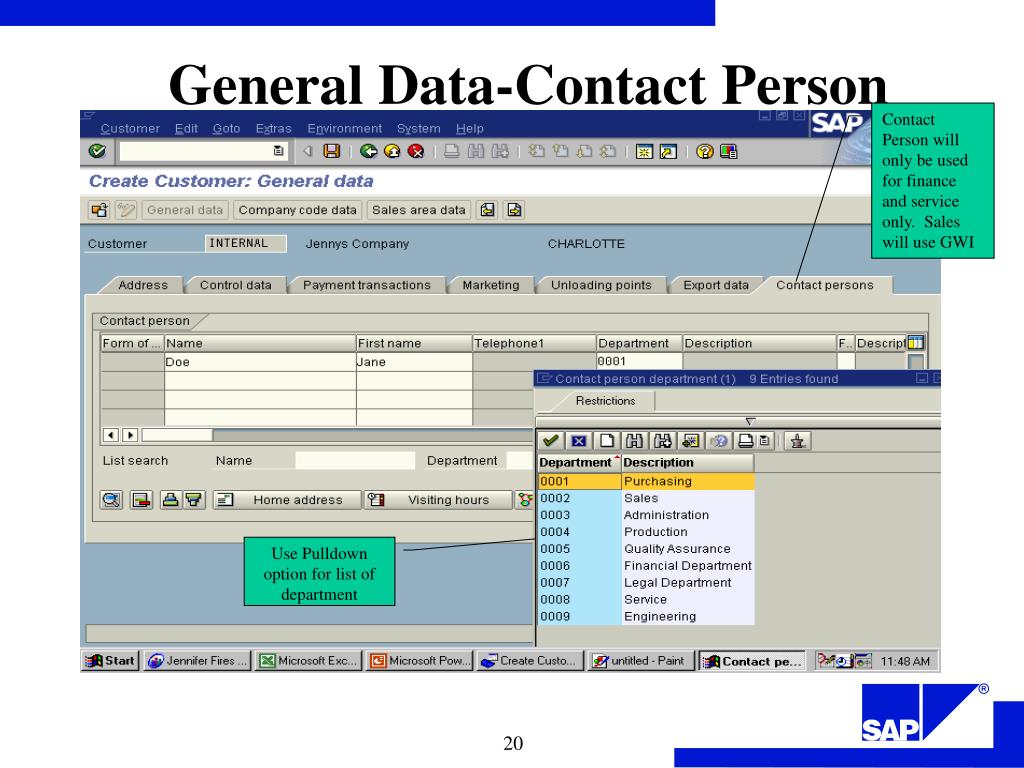Select 0002 Sales department row
This screenshot has width=1024, height=768.
pyautogui.click(x=646, y=498)
